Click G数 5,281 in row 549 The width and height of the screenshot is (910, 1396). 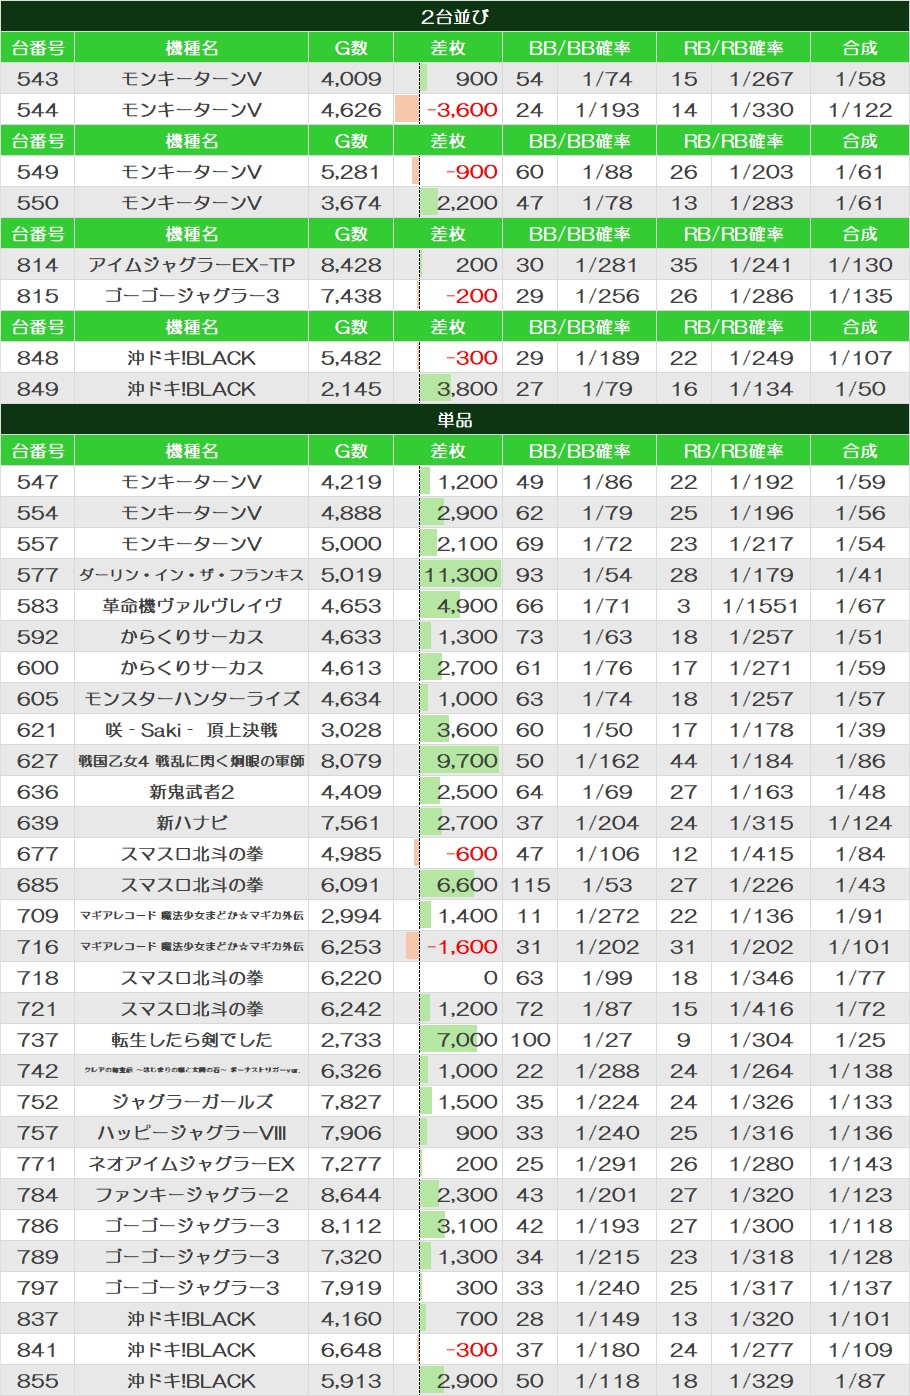point(351,172)
